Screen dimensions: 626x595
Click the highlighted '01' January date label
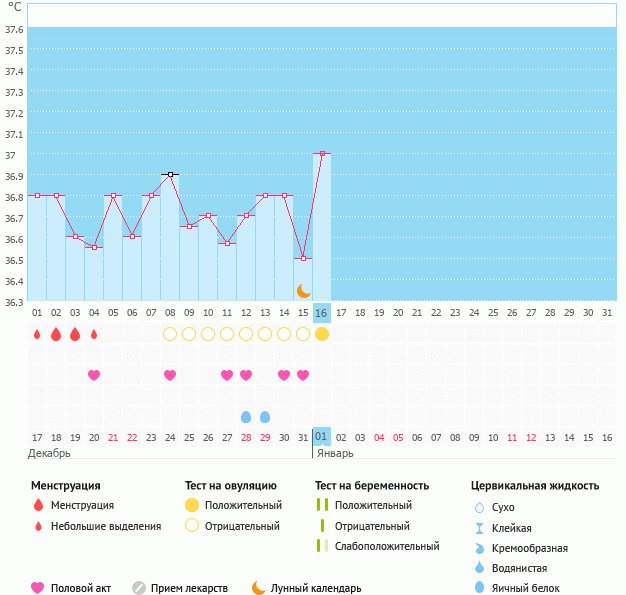[x=322, y=437]
